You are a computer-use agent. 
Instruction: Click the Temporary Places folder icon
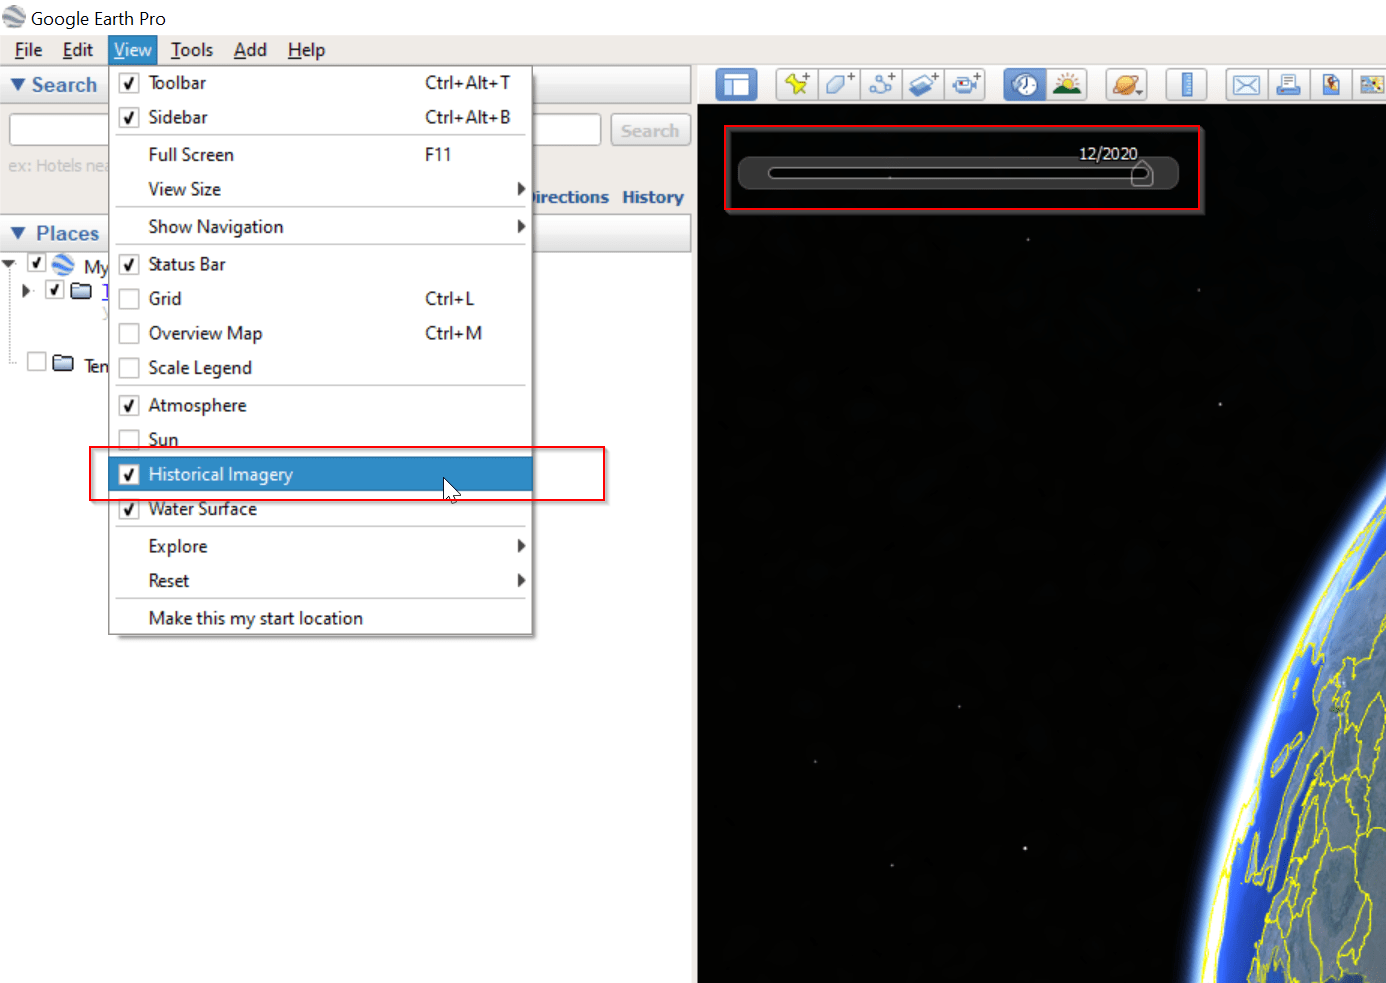[63, 362]
